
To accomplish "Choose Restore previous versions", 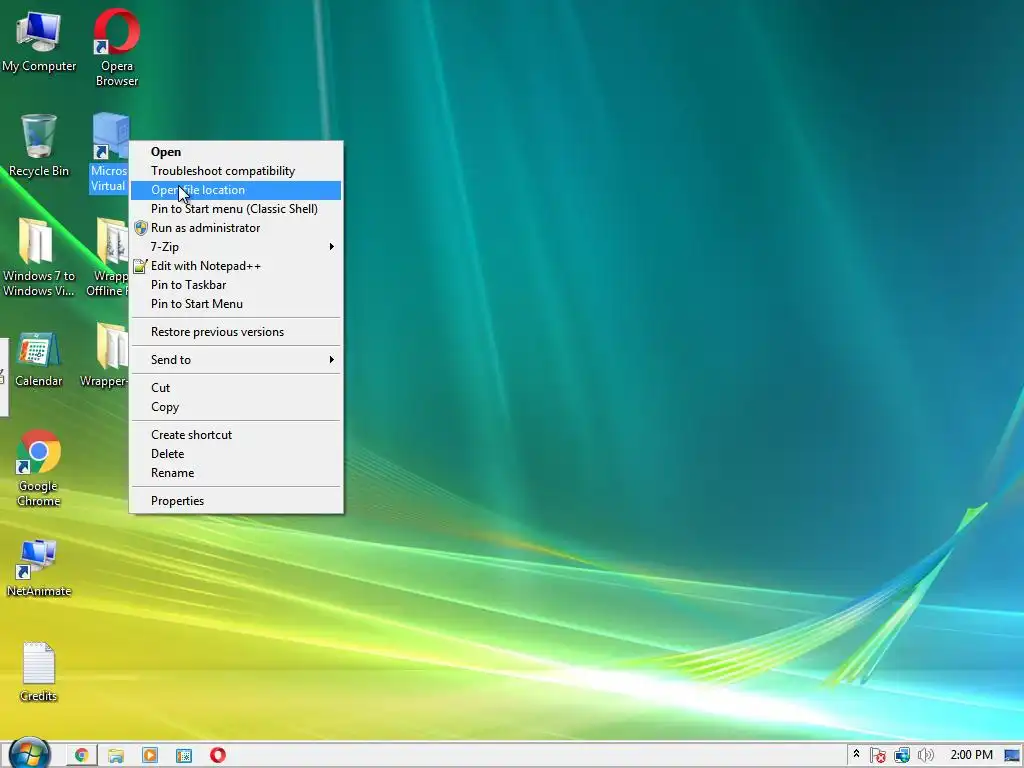I will click(x=236, y=332).
